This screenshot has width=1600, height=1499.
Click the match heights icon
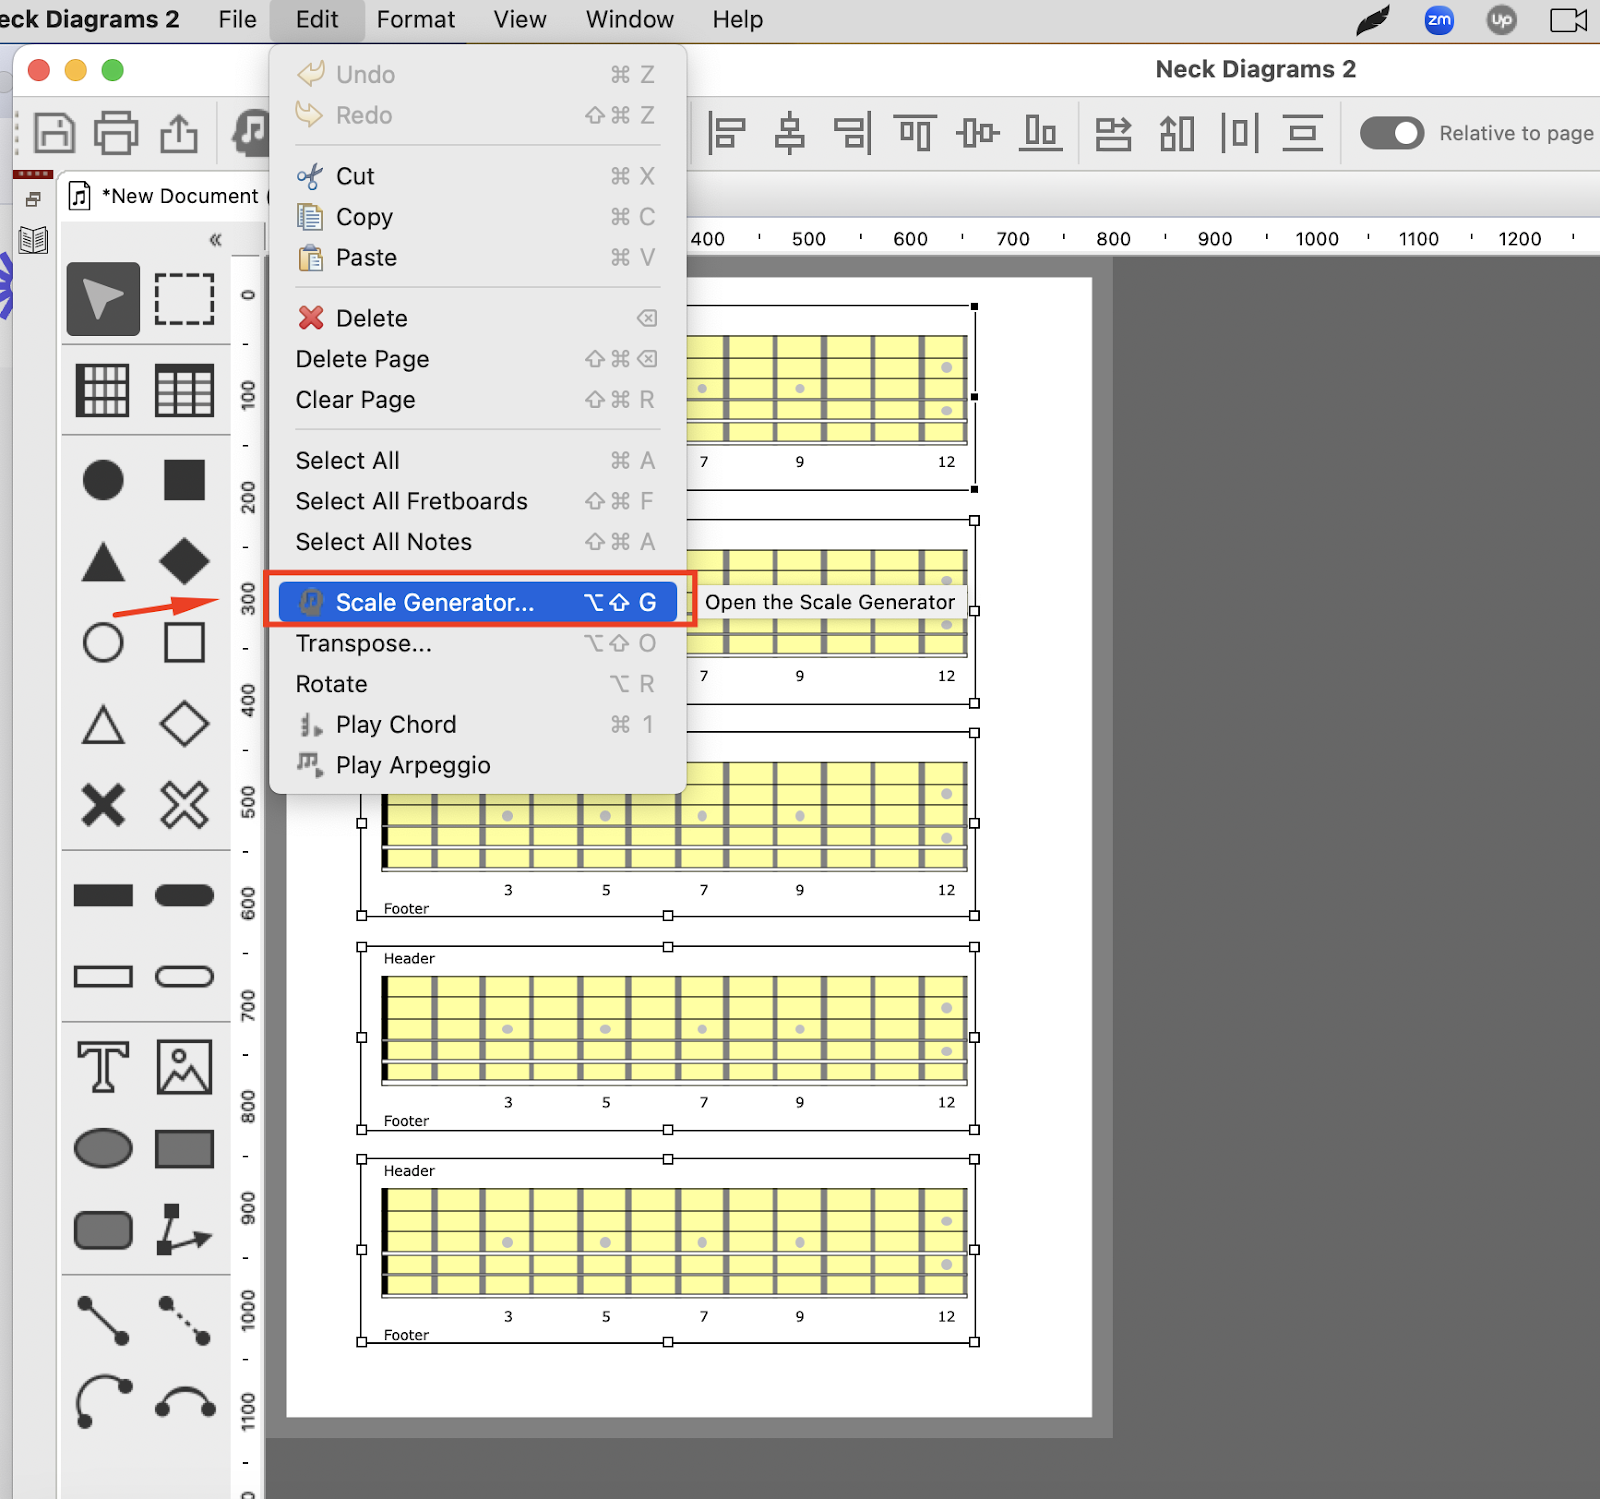[1177, 133]
